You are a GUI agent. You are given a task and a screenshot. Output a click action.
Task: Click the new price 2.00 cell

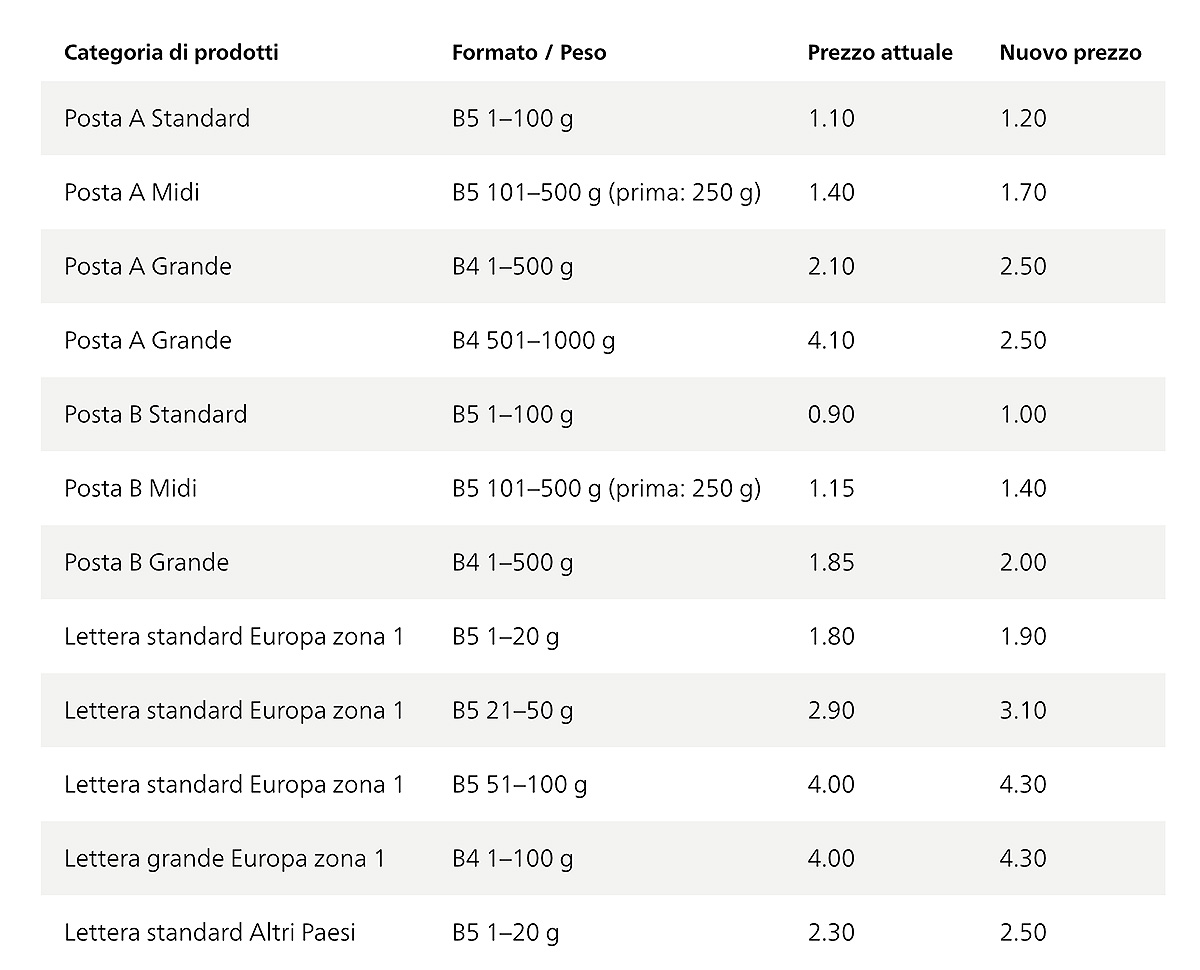pyautogui.click(x=1023, y=563)
